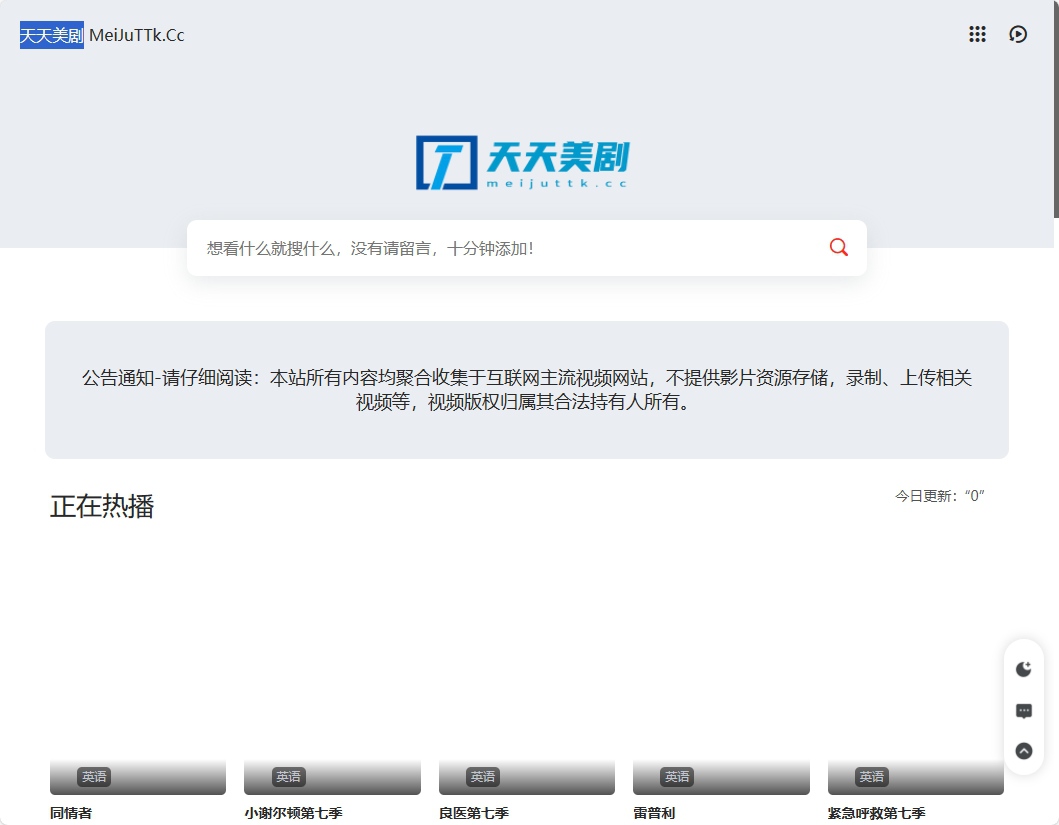The image size is (1059, 825).
Task: Open 良医第七季 show link
Action: [474, 813]
